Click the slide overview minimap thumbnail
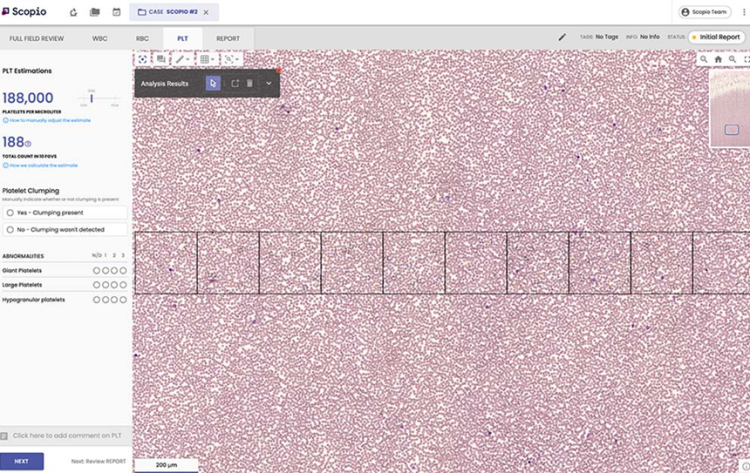 click(x=730, y=108)
